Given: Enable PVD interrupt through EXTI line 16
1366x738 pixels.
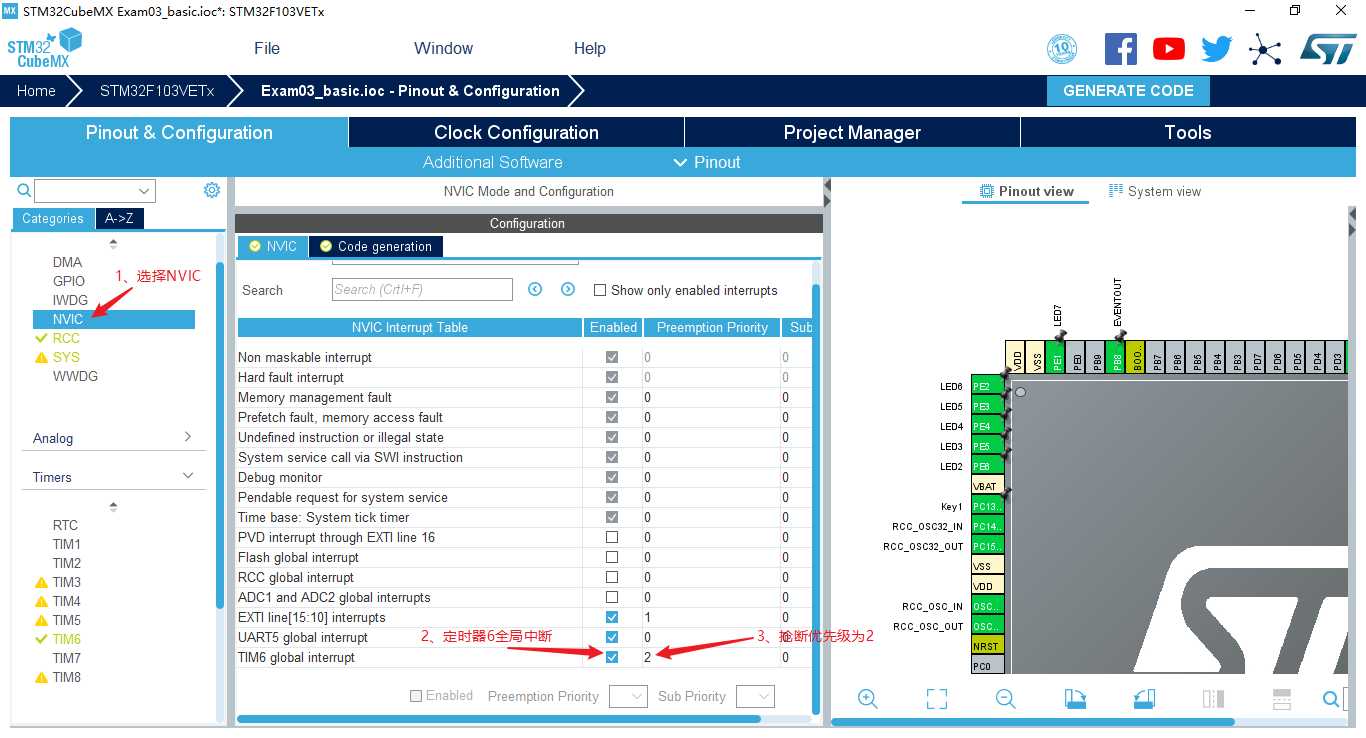Looking at the screenshot, I should pos(612,537).
